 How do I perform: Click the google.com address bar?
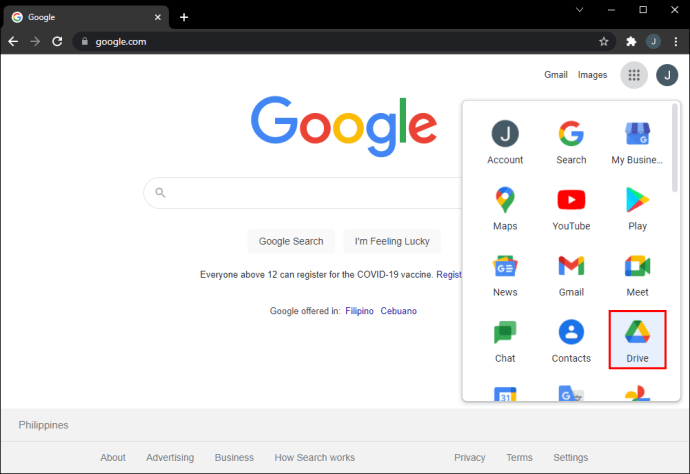[344, 41]
